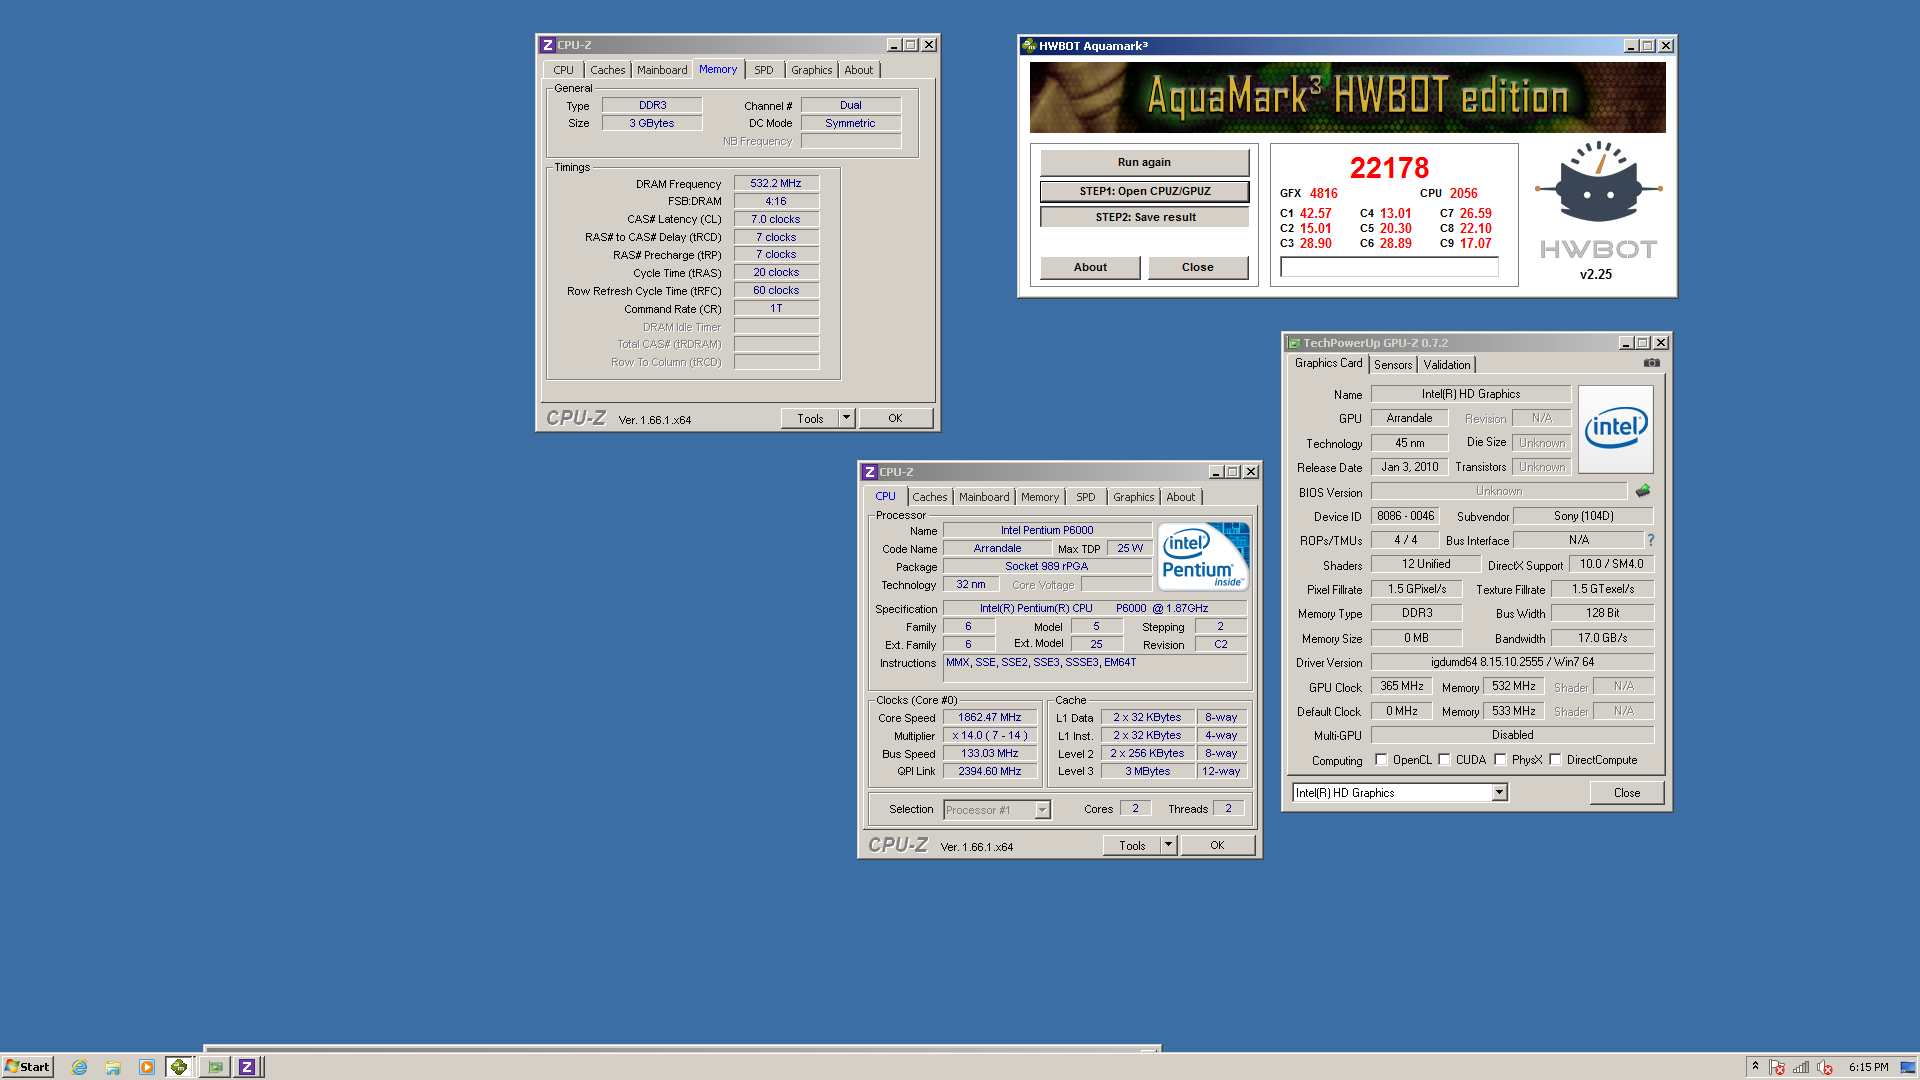Open the Tools dropdown arrow in processor CPU-Z window
This screenshot has width=1920, height=1080.
(1168, 845)
